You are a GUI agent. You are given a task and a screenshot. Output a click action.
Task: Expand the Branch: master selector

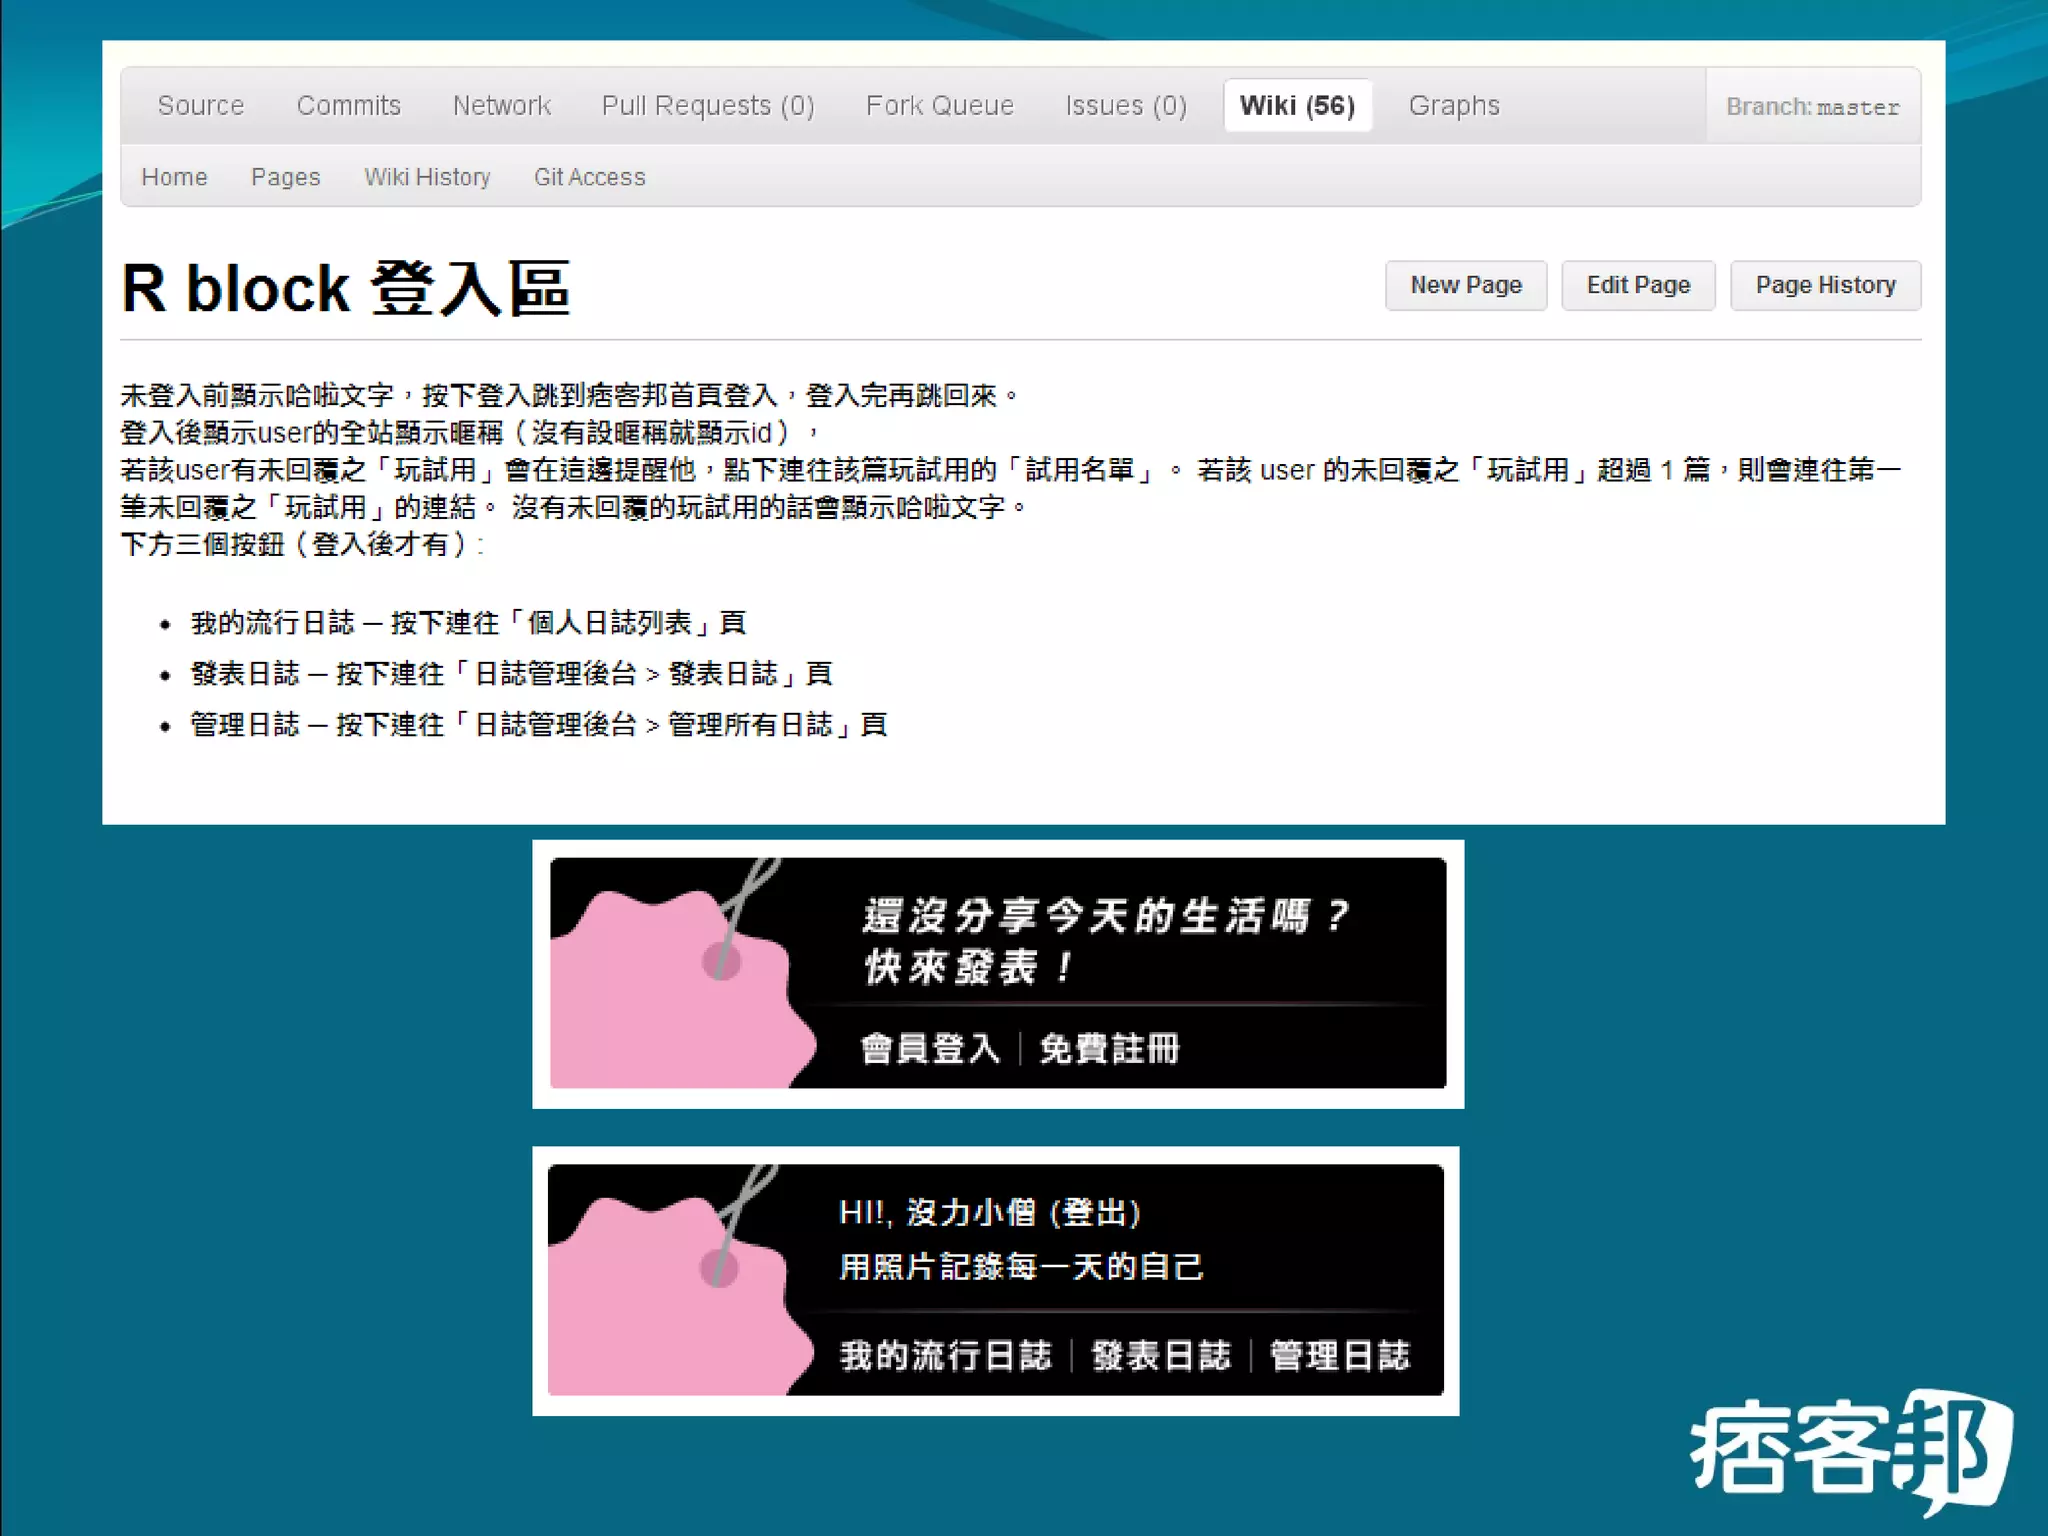click(x=1811, y=107)
